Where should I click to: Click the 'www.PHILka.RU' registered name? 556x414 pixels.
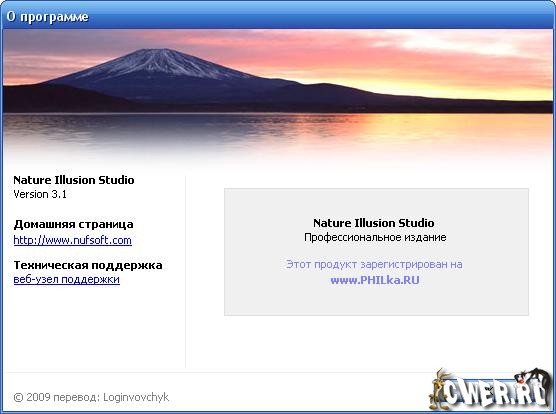click(375, 280)
